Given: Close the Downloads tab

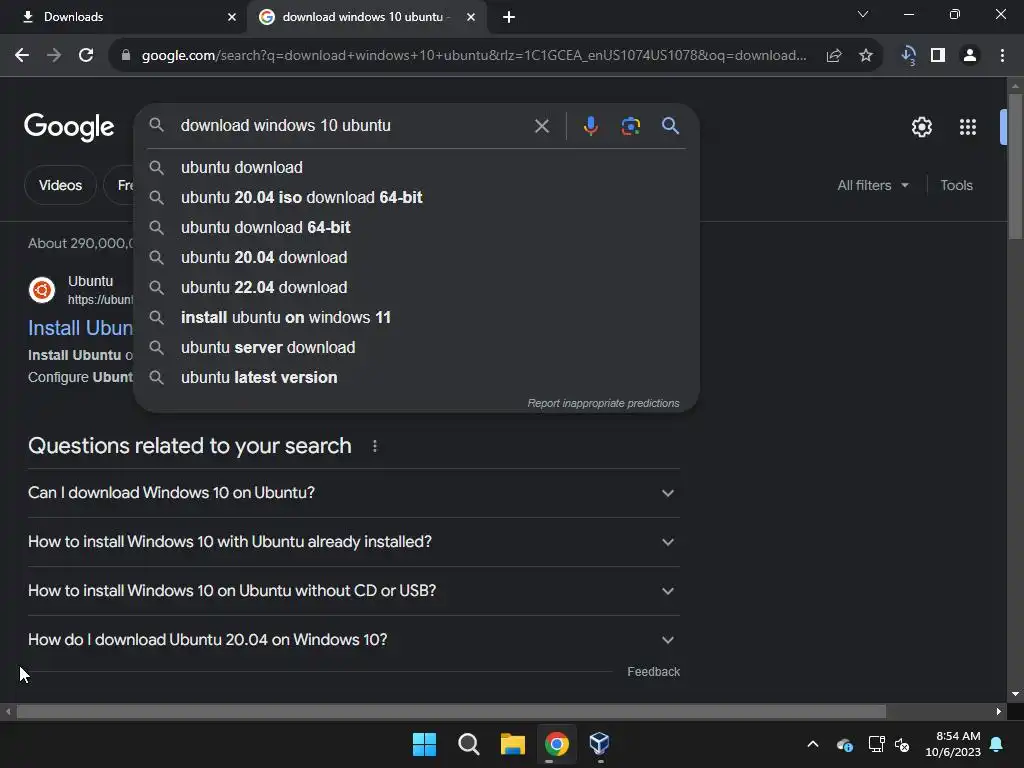Looking at the screenshot, I should [232, 17].
